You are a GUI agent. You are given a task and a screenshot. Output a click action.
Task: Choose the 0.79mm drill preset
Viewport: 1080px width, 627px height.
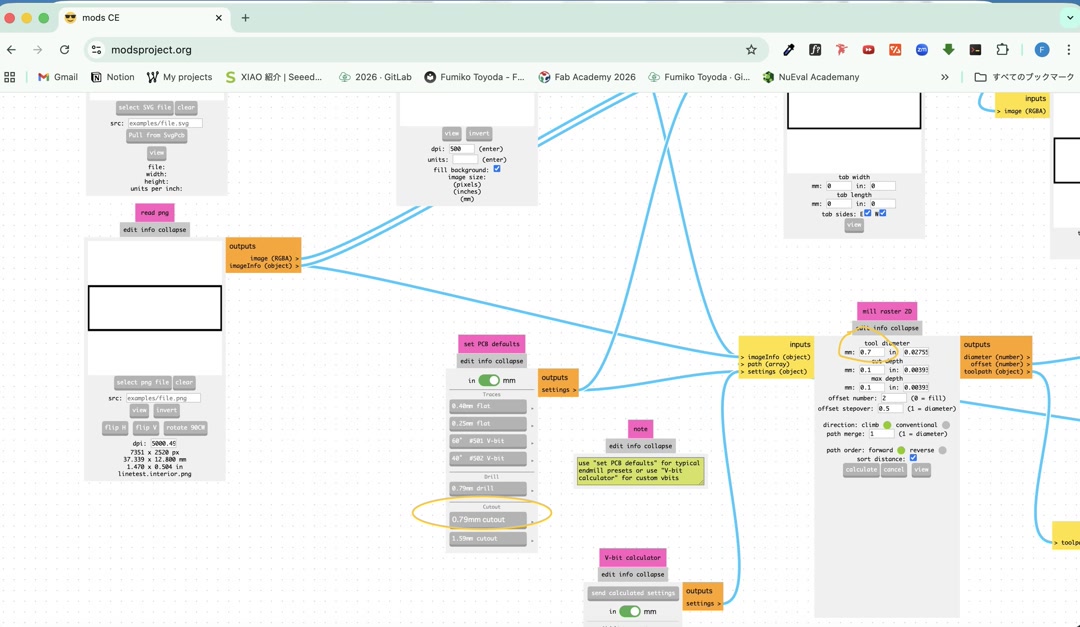point(488,489)
